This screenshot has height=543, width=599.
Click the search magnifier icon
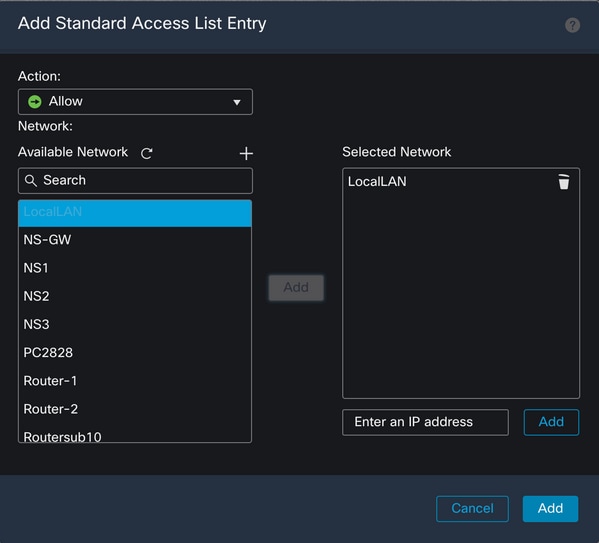31,180
